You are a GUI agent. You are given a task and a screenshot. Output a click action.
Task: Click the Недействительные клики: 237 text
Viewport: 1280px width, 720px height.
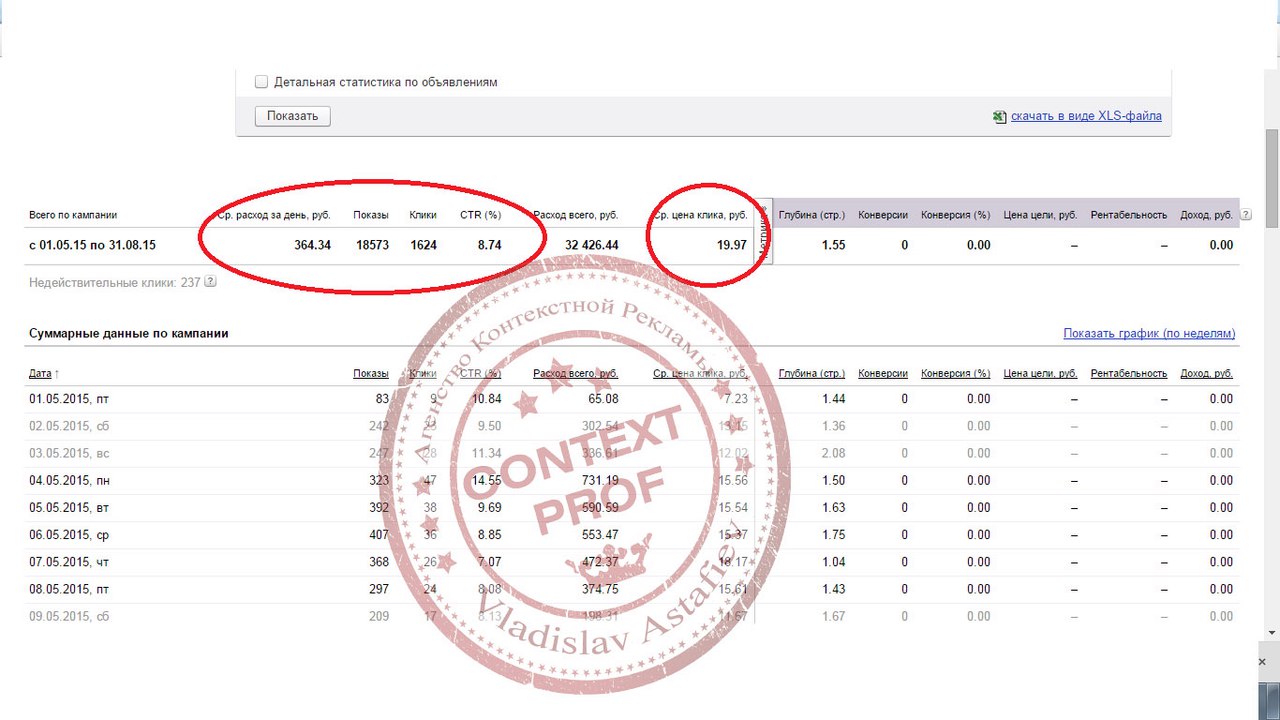[115, 283]
